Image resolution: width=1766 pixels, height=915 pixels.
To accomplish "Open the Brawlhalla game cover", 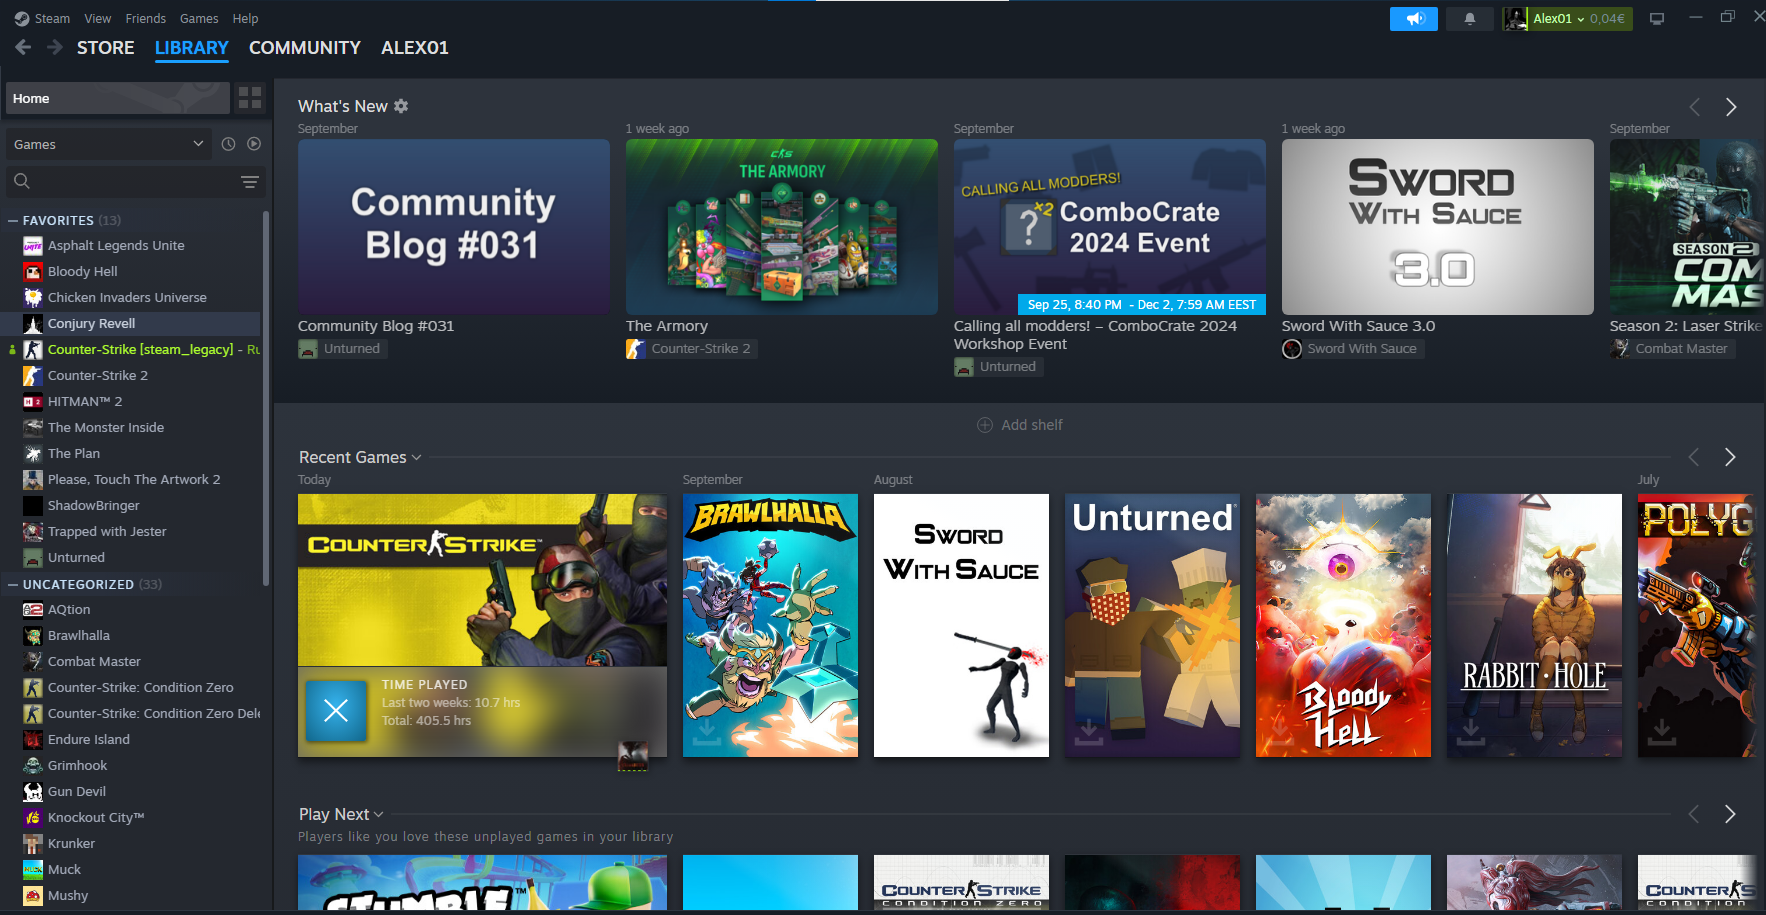I will tap(770, 625).
